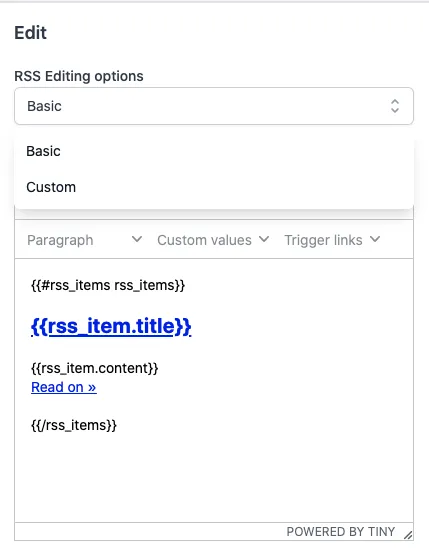429x554 pixels.
Task: Click the RSS Editing options label
Action: [x=79, y=76]
